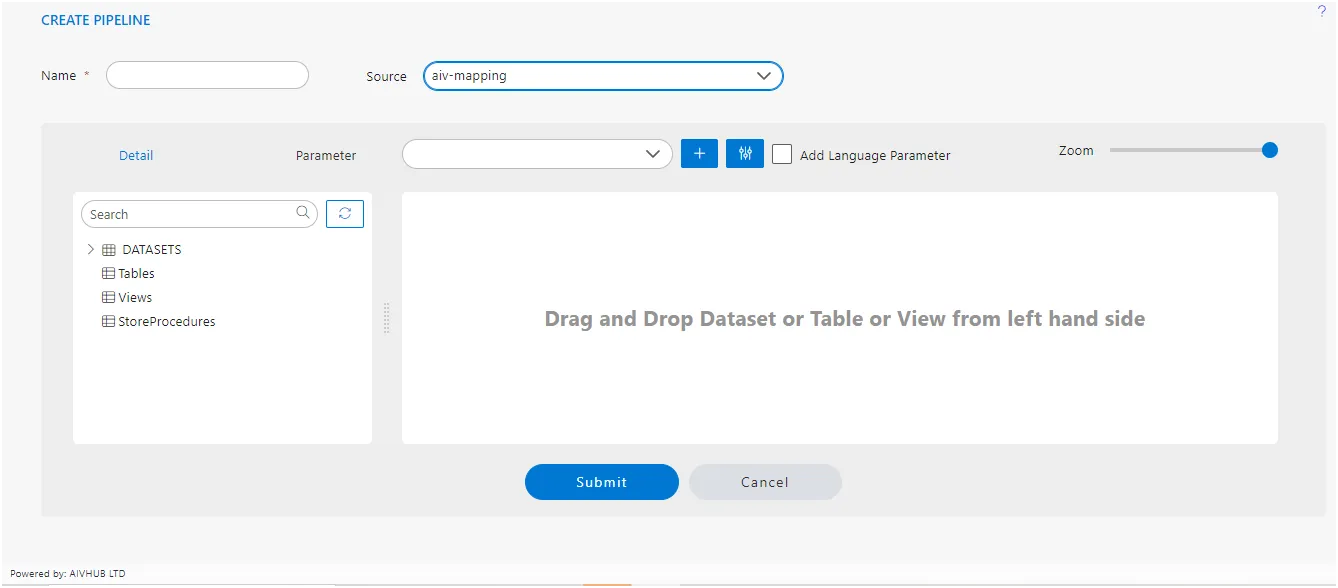This screenshot has width=1338, height=588.
Task: Select the StoreProcedures tree item
Action: pyautogui.click(x=167, y=321)
